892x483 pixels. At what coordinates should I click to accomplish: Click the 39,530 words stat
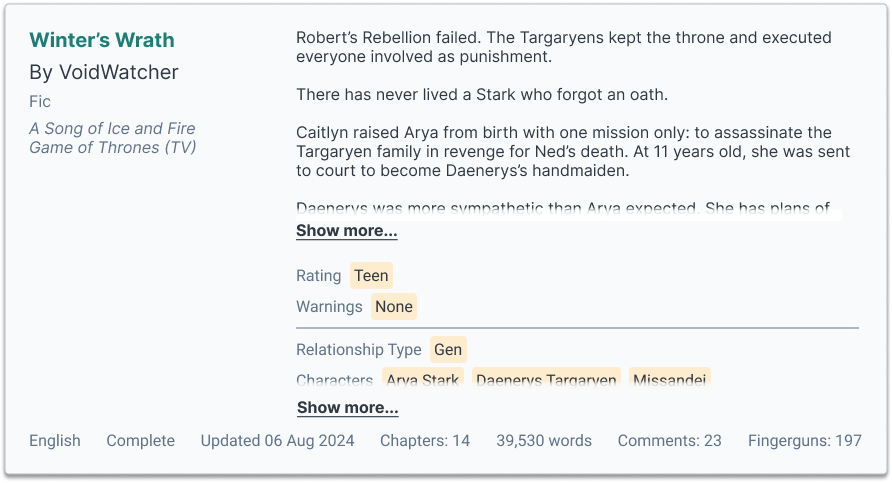click(544, 441)
